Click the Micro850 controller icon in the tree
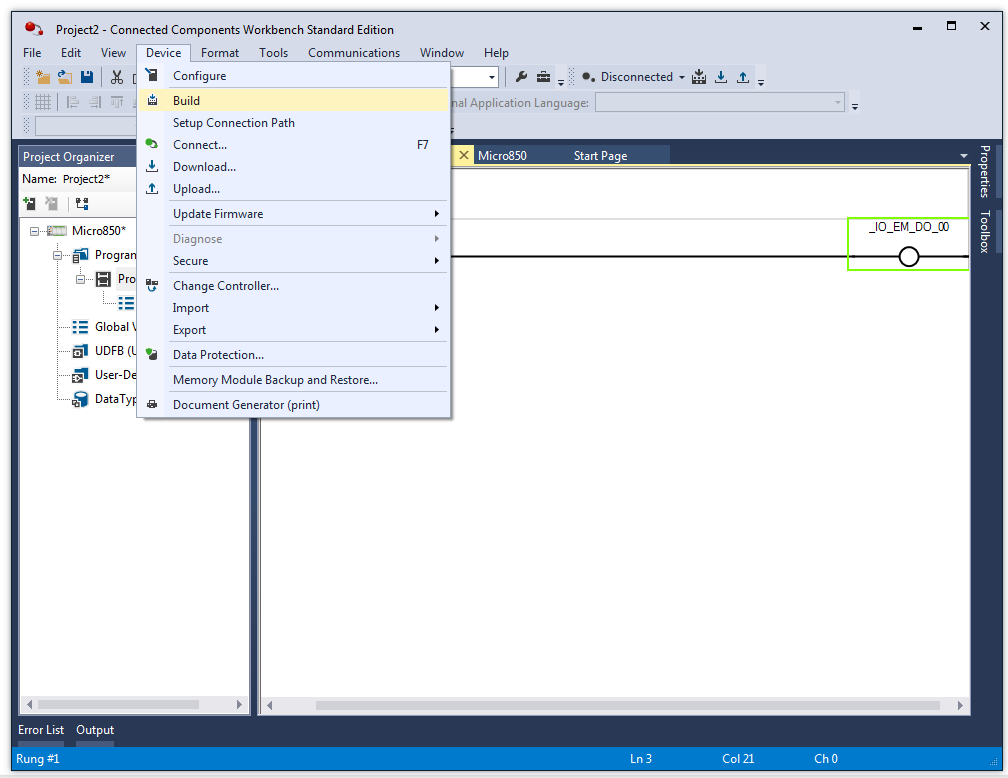Viewport: 1008px width, 778px height. (57, 231)
